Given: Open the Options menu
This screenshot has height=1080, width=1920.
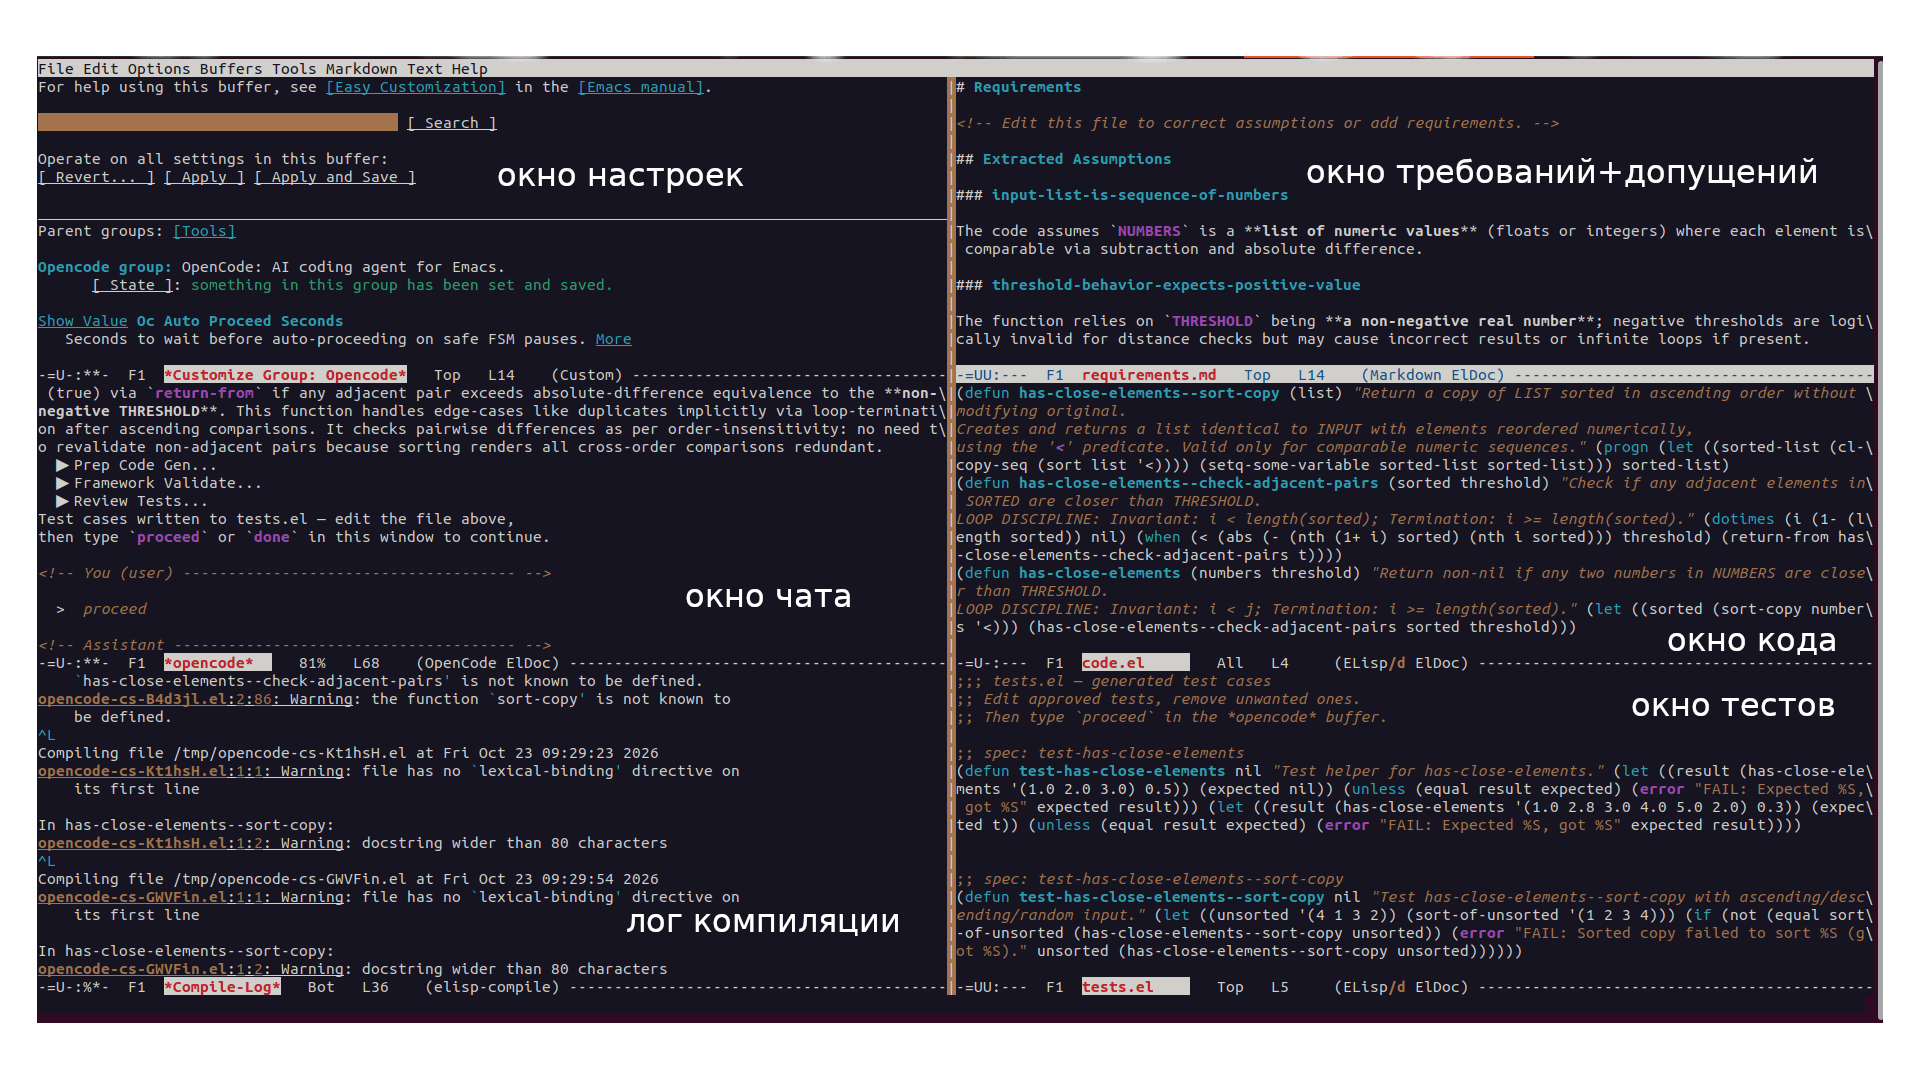Looking at the screenshot, I should coord(159,69).
